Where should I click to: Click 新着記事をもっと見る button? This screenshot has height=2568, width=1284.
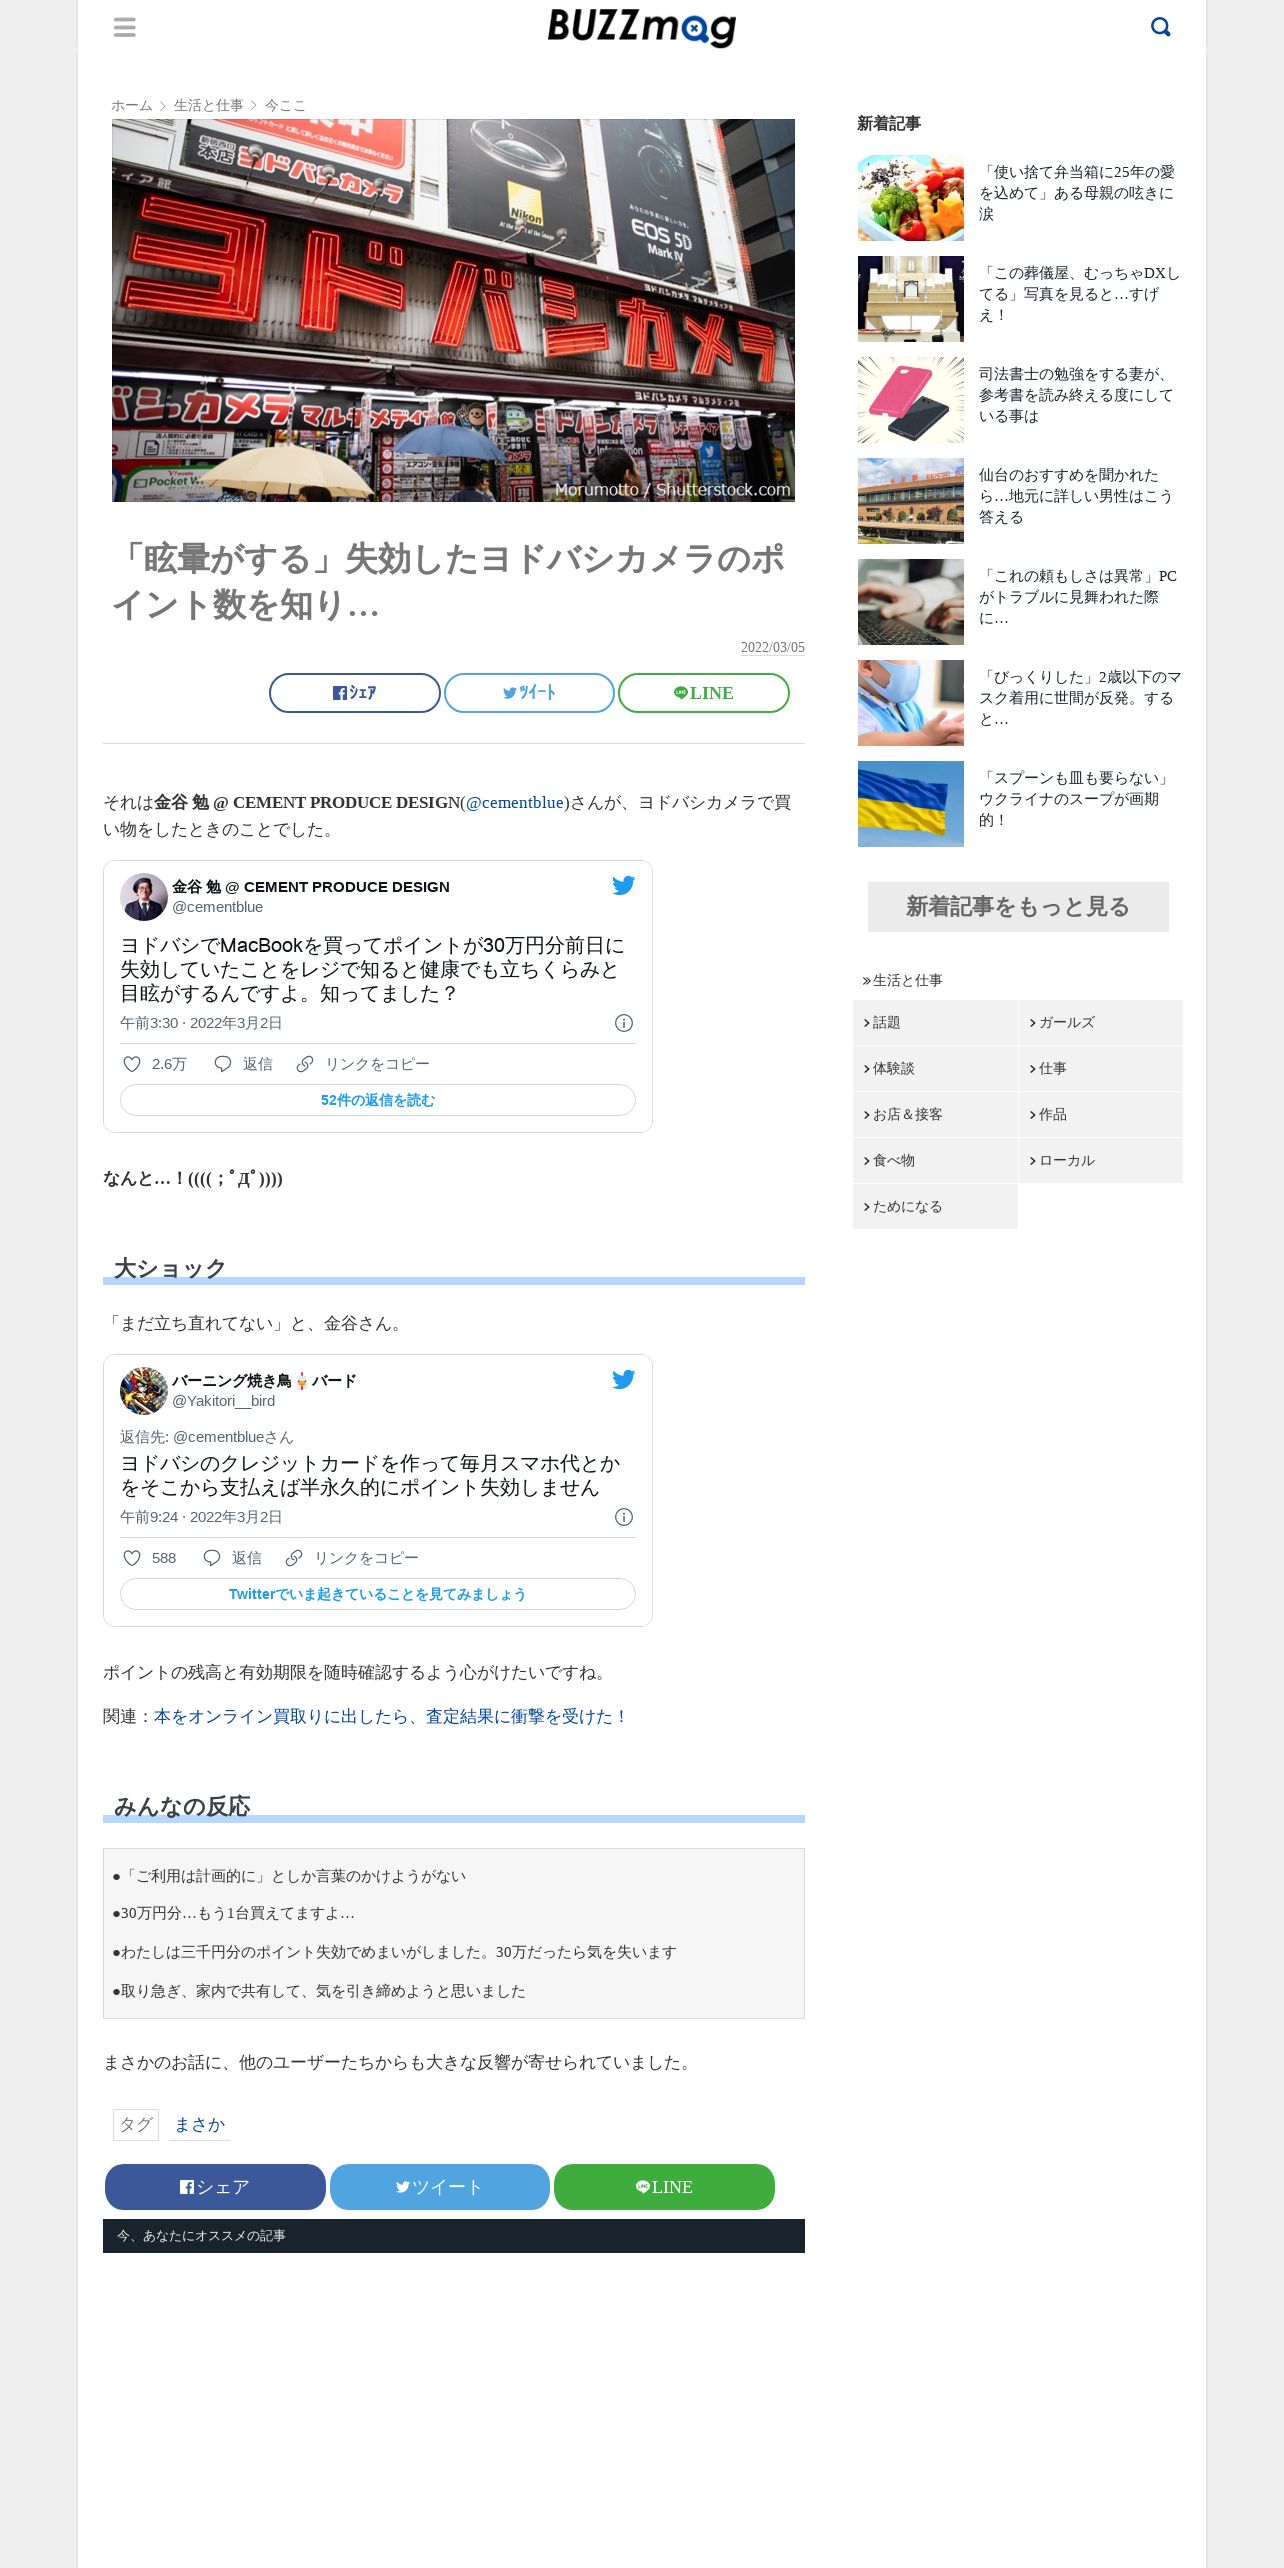click(x=1018, y=907)
